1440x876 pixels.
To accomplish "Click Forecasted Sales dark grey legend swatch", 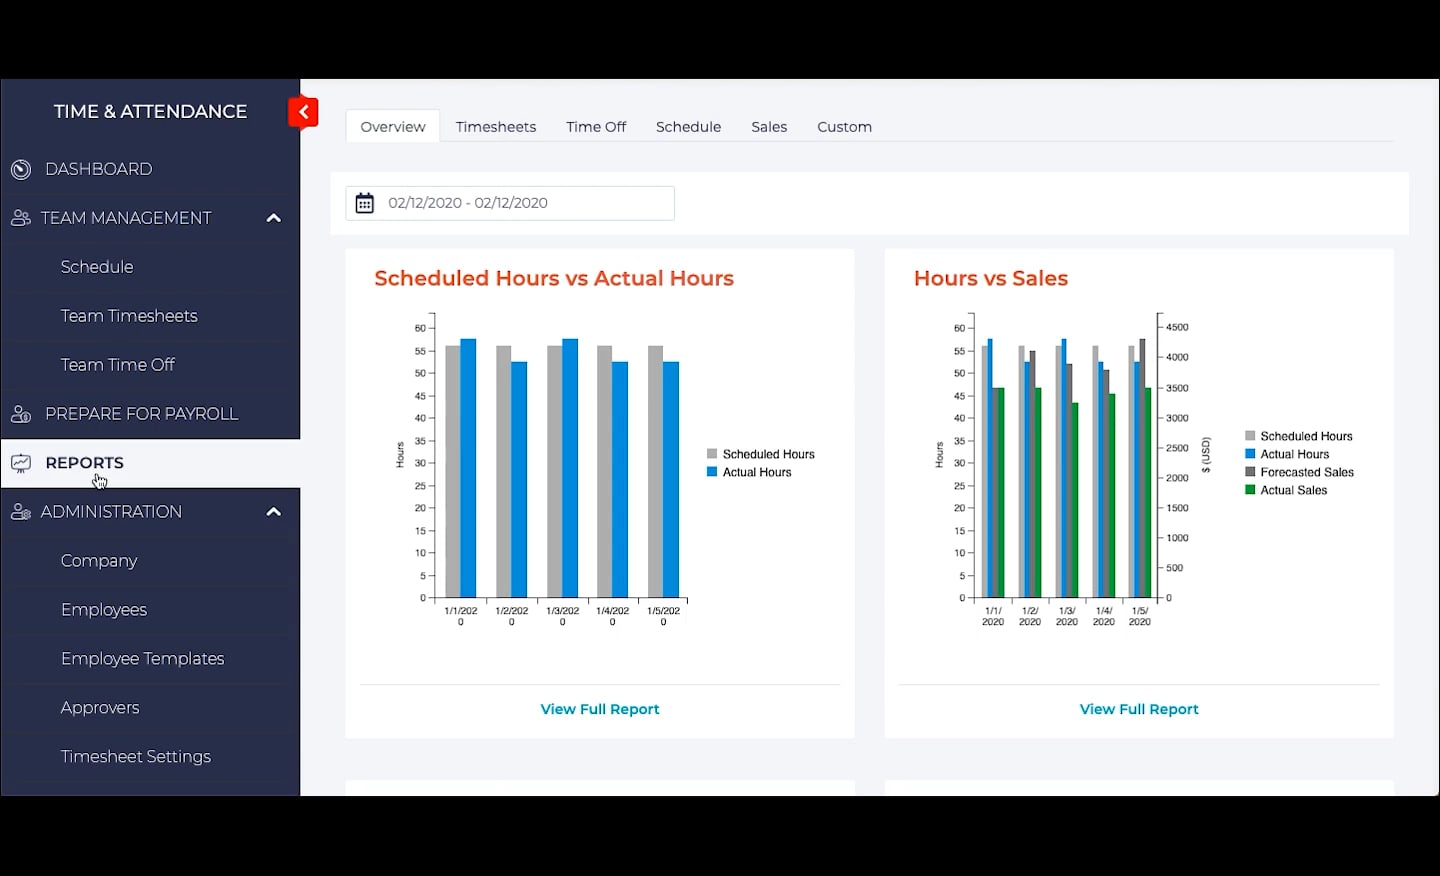I will (x=1250, y=472).
